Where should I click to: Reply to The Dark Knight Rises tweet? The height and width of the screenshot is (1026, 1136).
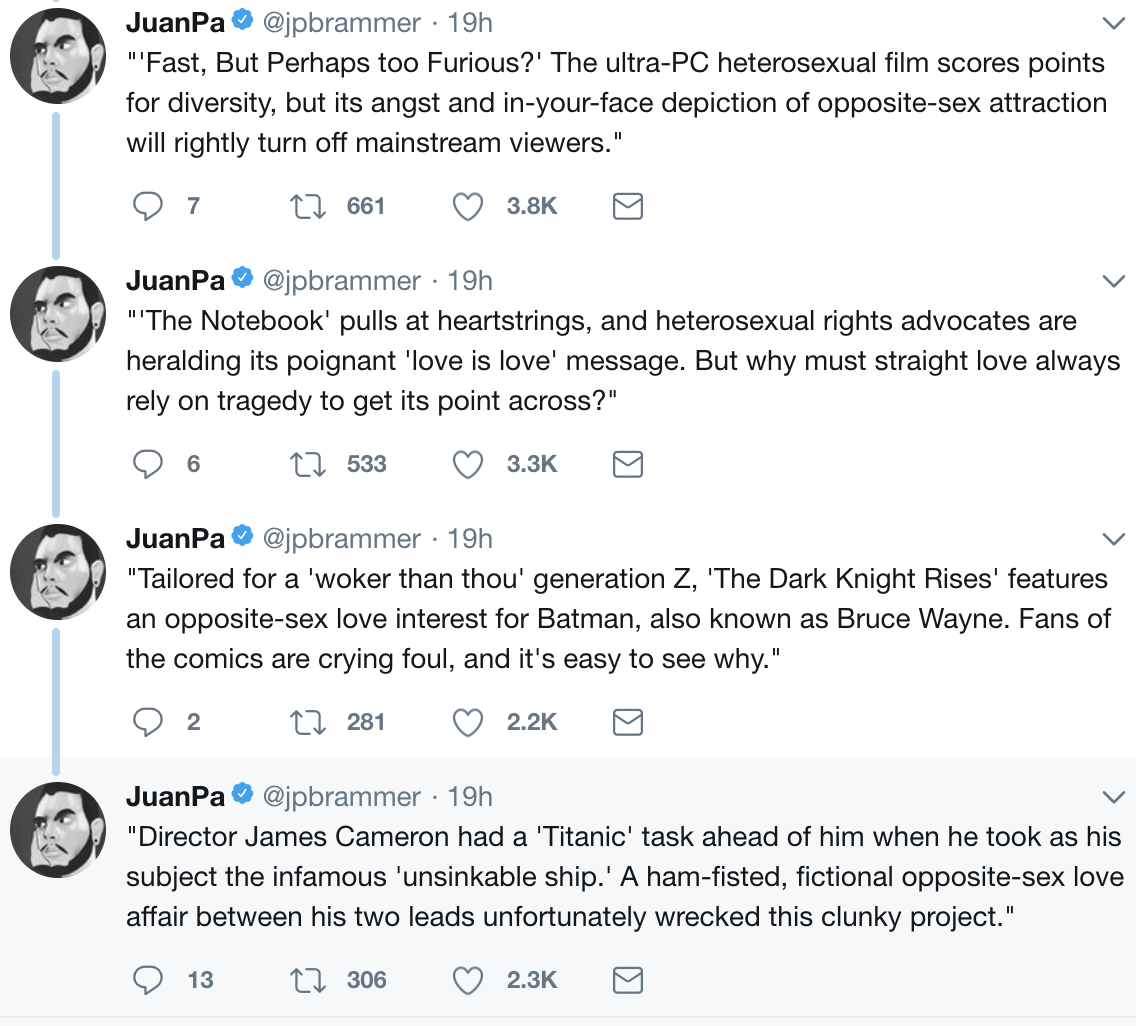pos(148,722)
